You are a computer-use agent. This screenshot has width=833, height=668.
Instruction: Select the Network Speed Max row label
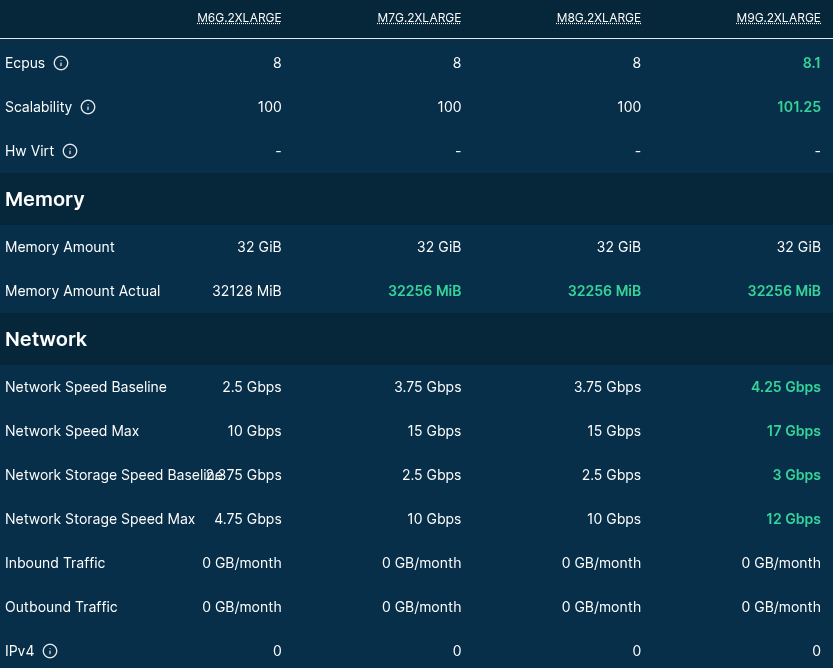point(72,431)
